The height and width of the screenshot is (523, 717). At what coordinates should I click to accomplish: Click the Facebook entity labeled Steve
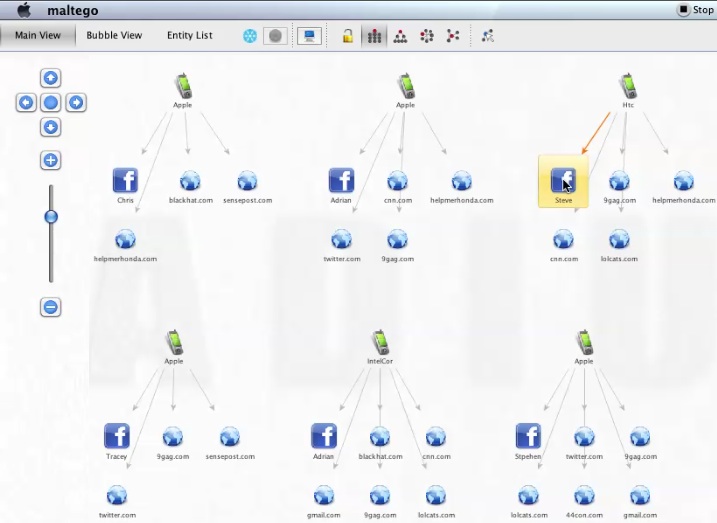point(563,181)
